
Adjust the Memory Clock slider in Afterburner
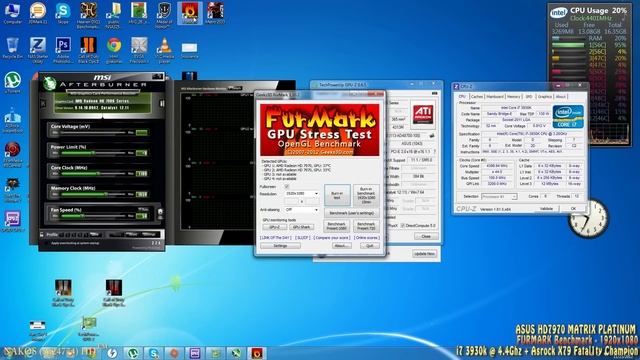click(x=93, y=194)
